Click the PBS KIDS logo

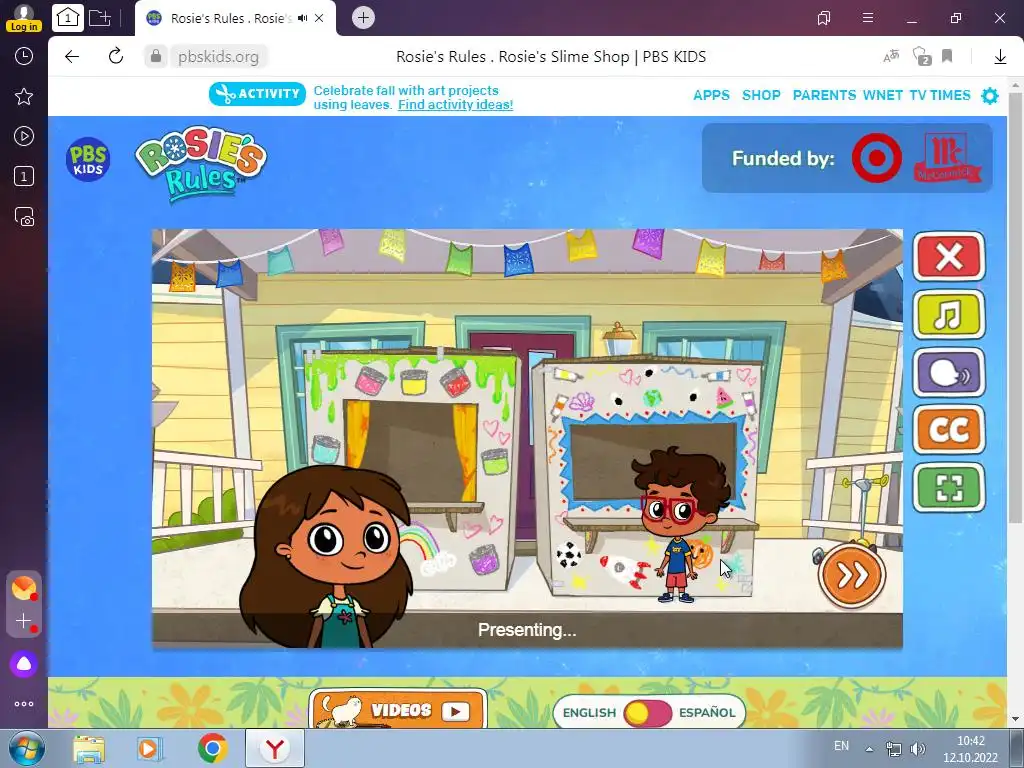point(88,159)
